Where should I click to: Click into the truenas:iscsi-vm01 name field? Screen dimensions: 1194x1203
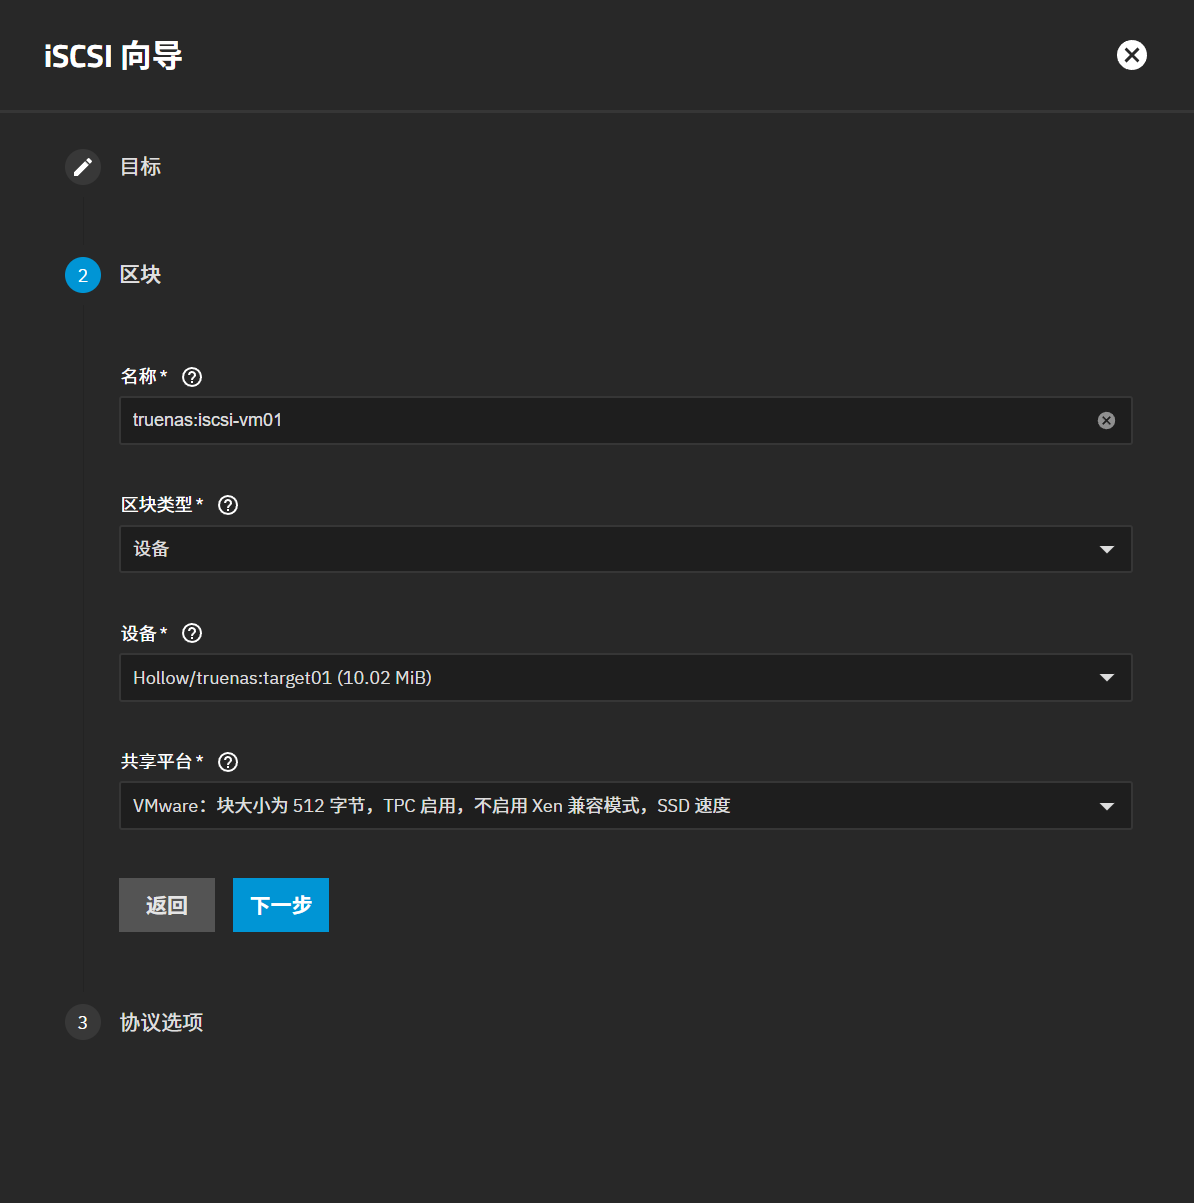pos(600,421)
